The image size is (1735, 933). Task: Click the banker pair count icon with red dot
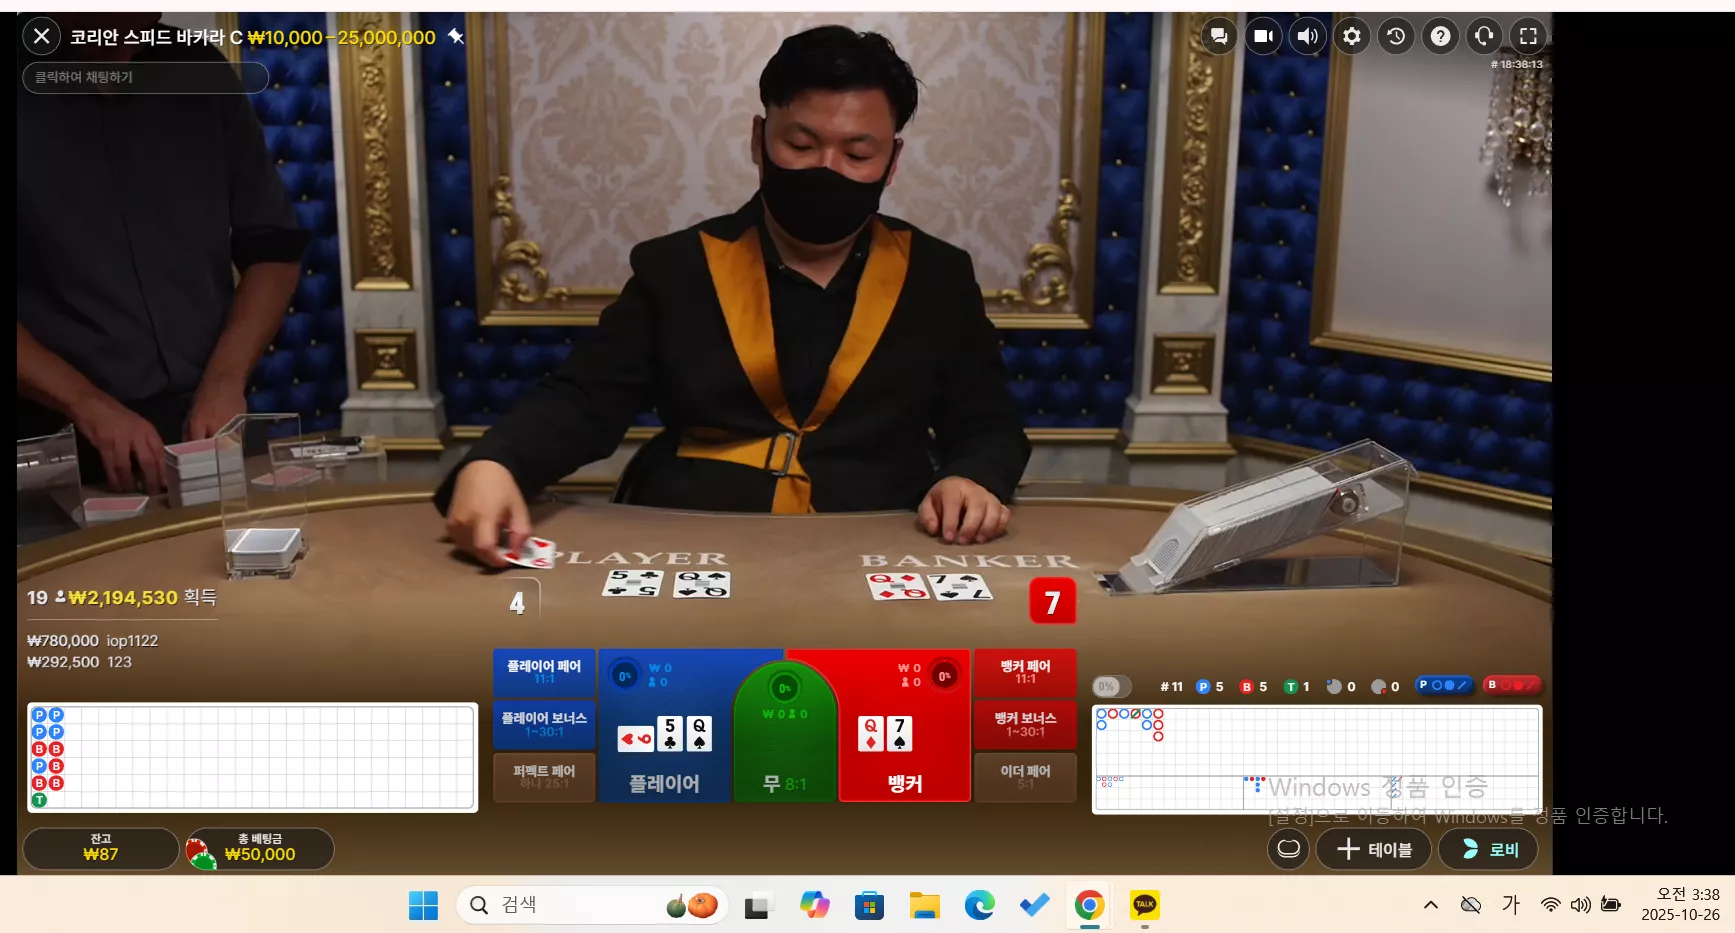1378,687
